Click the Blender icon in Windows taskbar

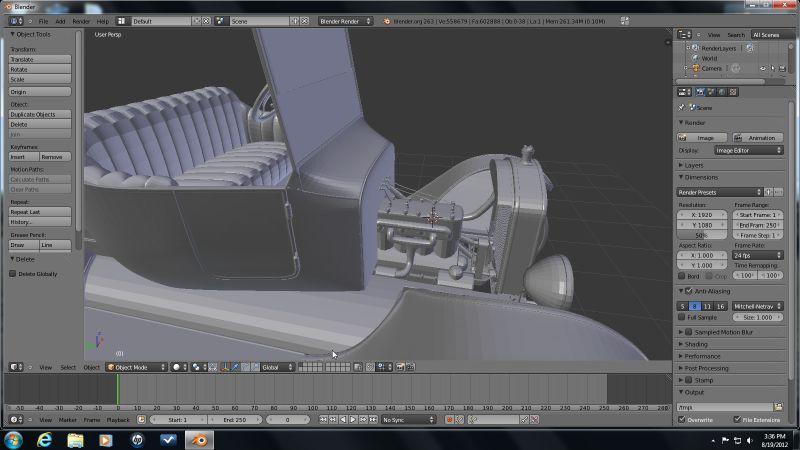click(x=200, y=440)
